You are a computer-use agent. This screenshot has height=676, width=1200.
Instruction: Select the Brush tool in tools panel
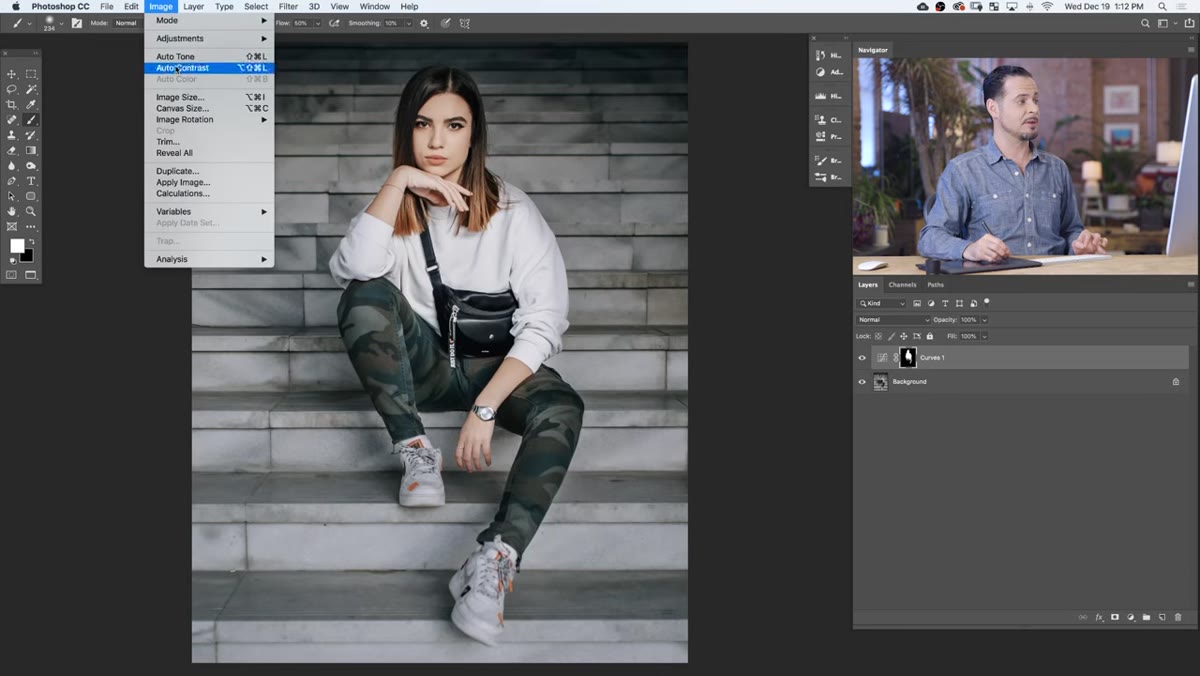31,120
